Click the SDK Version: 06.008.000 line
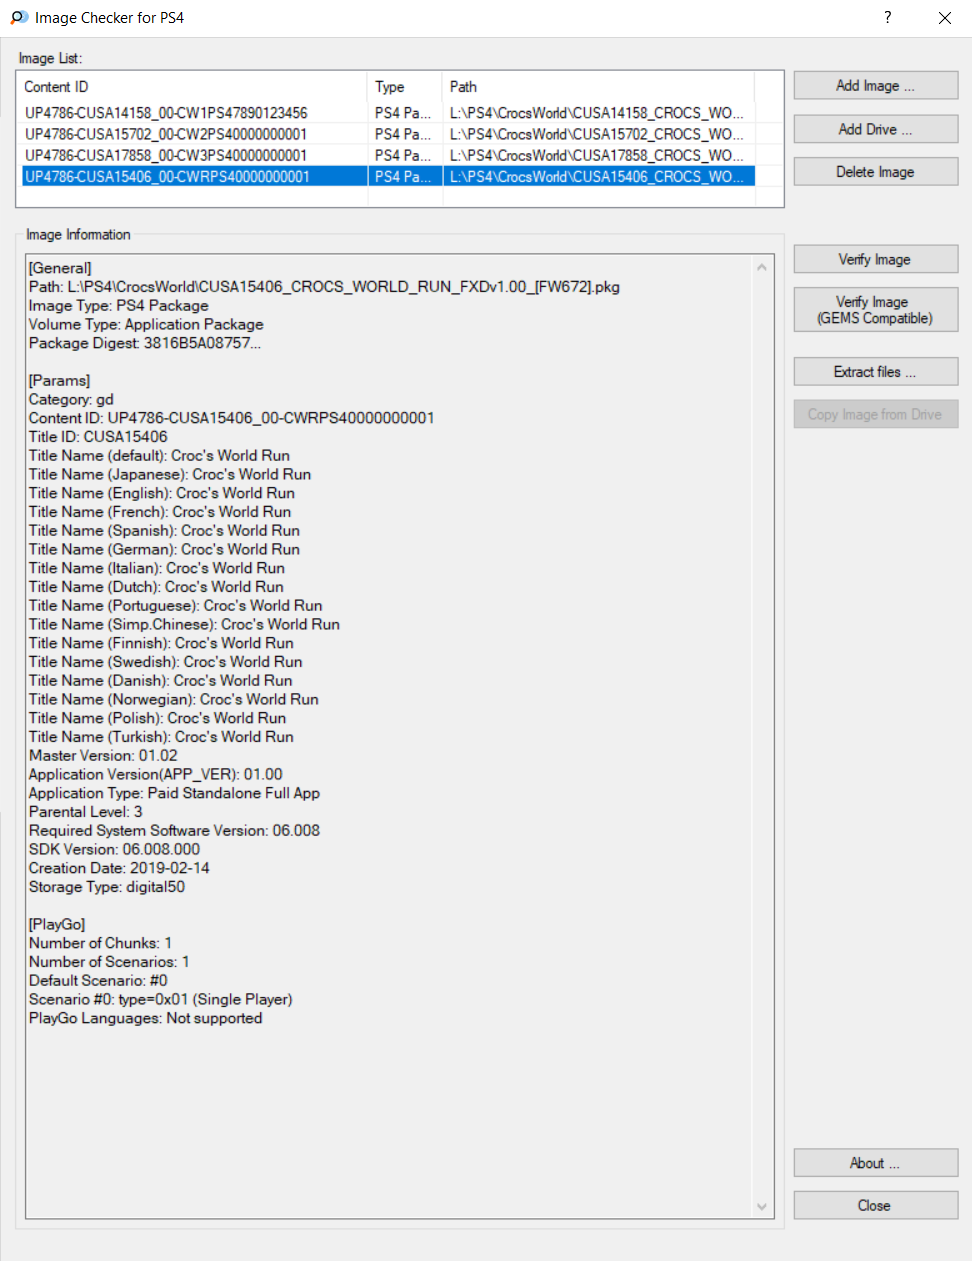This screenshot has width=972, height=1261. click(114, 850)
